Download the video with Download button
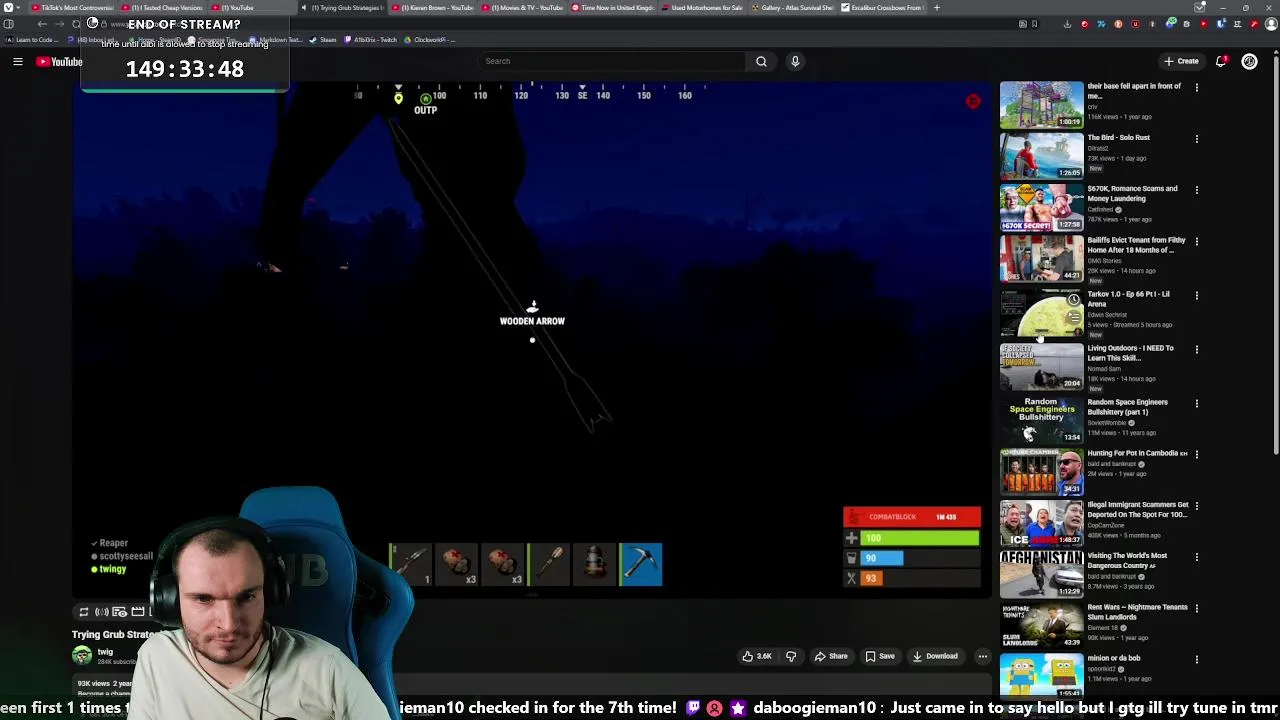The height and width of the screenshot is (720, 1280). pos(935,656)
